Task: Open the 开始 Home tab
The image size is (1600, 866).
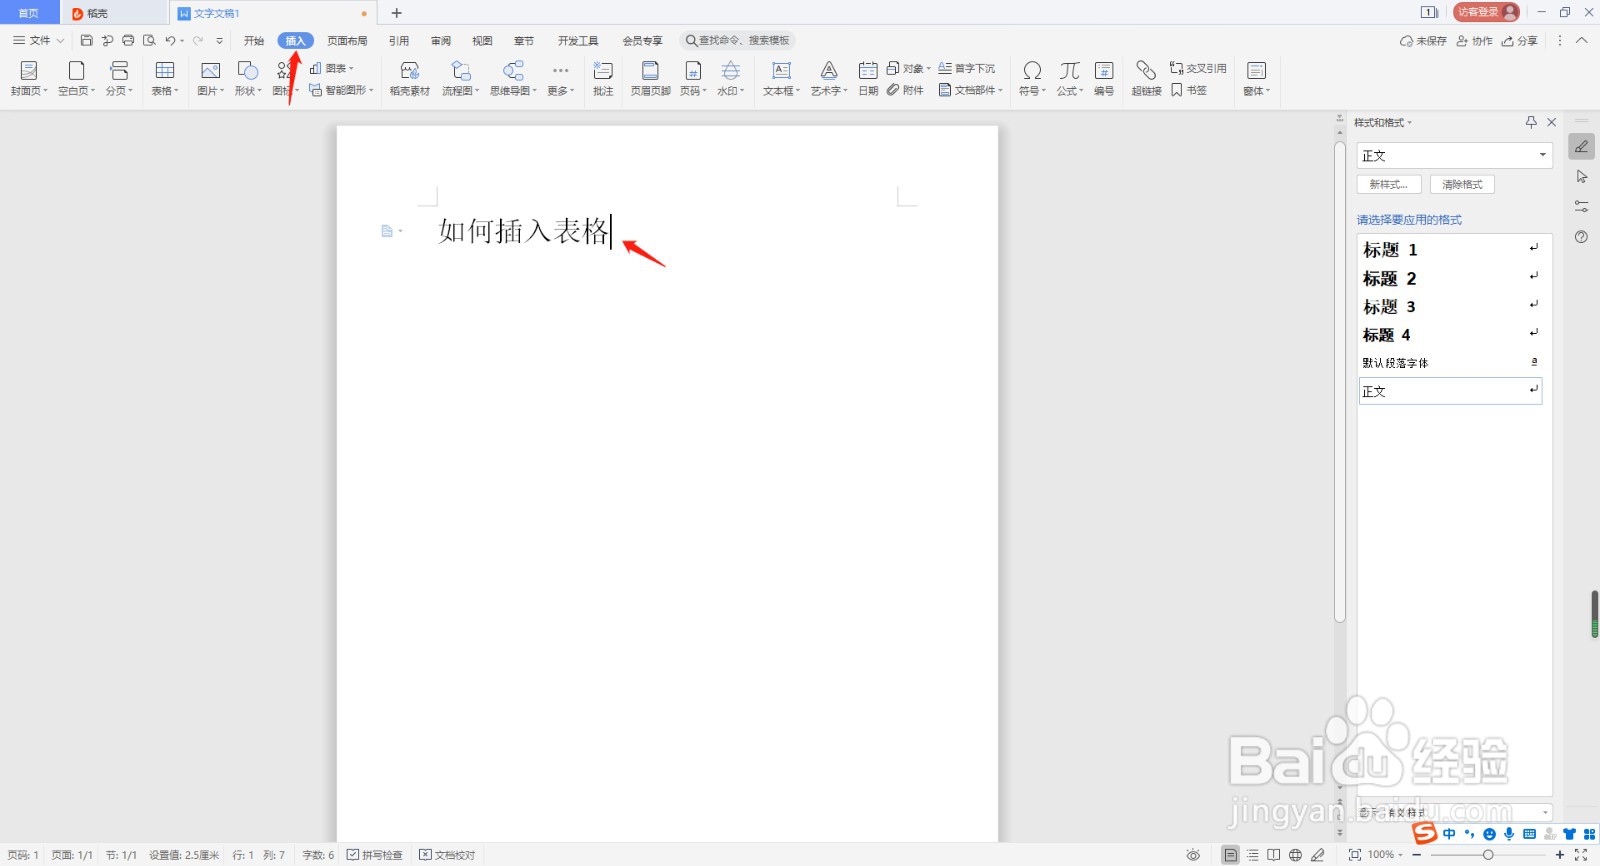Action: pos(254,41)
